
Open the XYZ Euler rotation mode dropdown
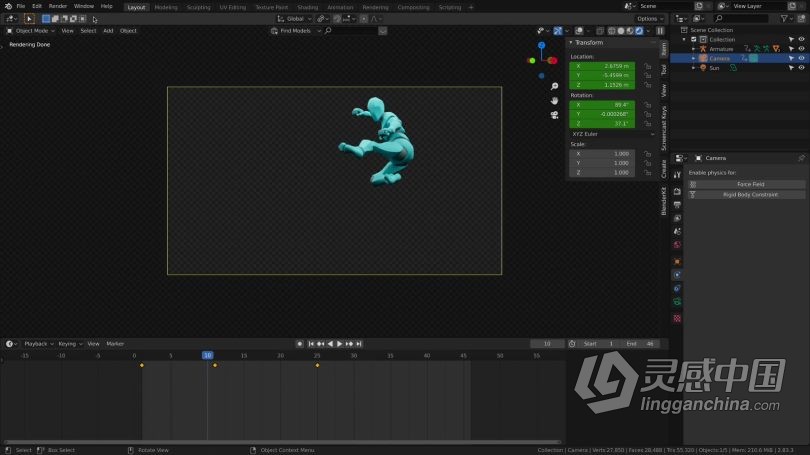pos(613,134)
